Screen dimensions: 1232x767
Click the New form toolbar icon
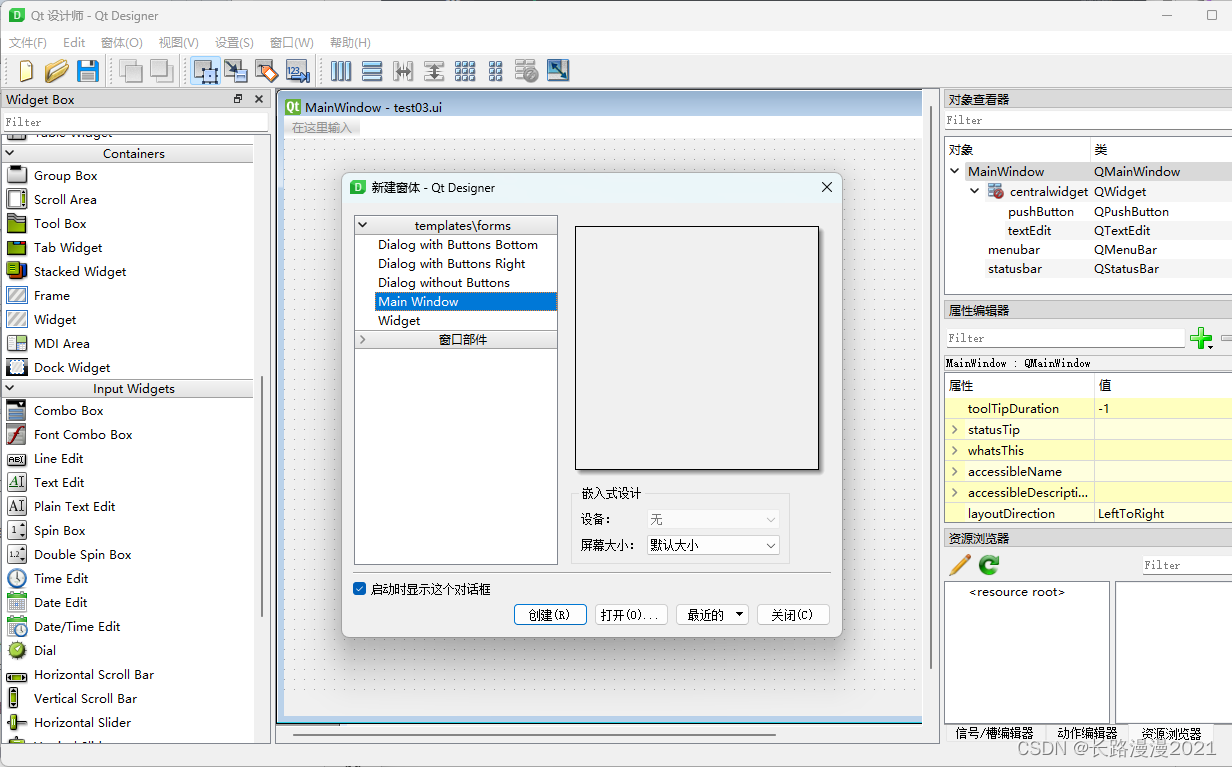(27, 71)
